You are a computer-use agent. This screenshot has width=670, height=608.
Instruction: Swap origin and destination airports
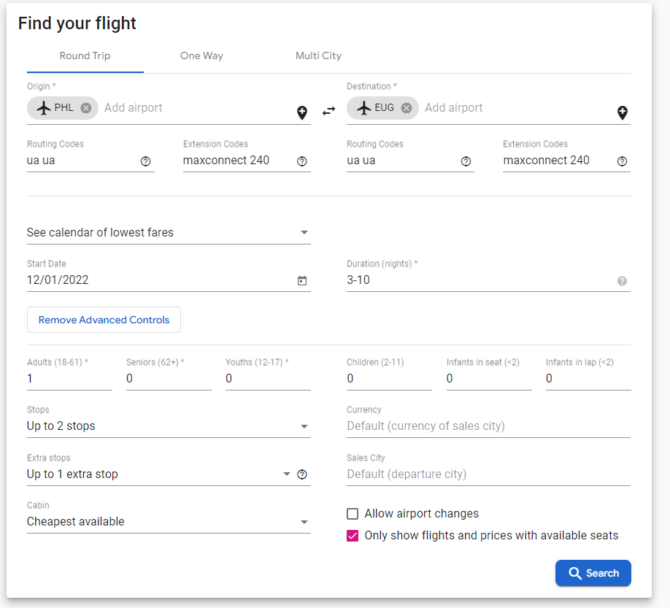[x=328, y=111]
